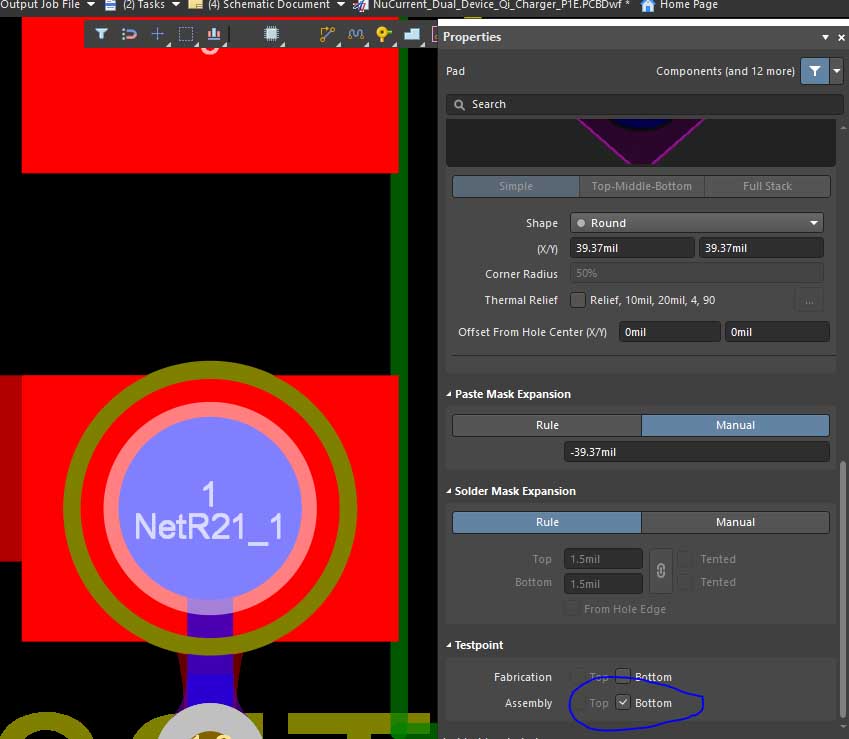Switch to the Full Stack tab
849x739 pixels.
[767, 186]
